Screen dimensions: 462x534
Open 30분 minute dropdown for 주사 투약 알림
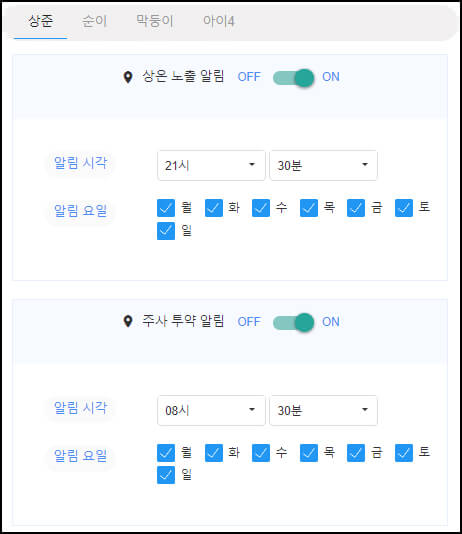click(323, 410)
